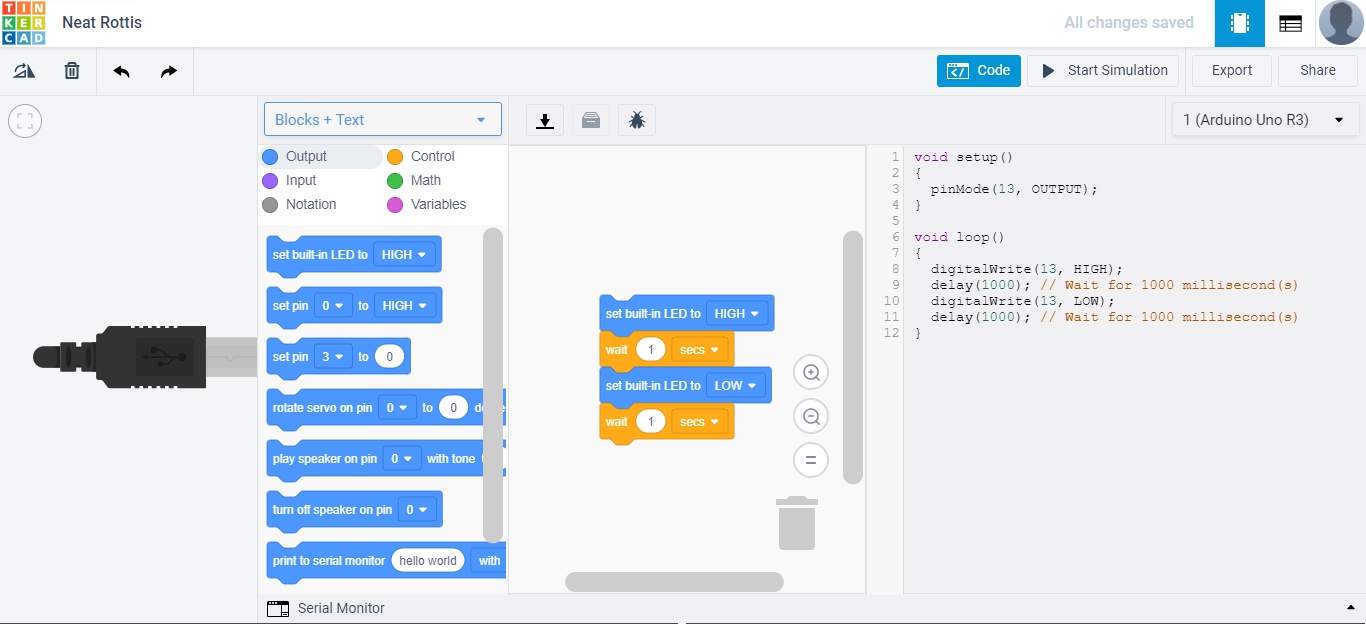Select the Output blocks category
Viewport: 1366px width, 624px height.
321,156
